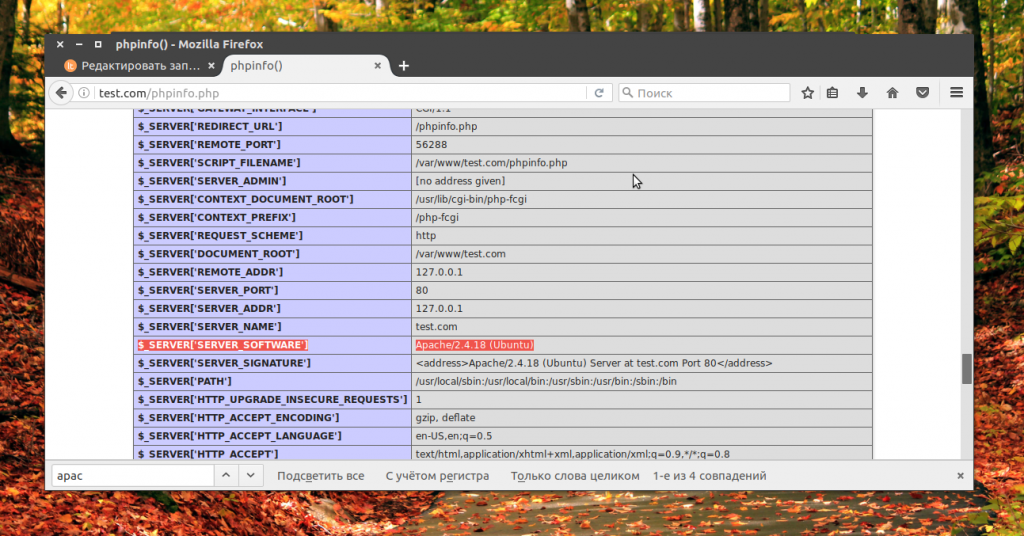Bookmark this page with the star icon
Screen dimensions: 1024x536
coord(808,93)
